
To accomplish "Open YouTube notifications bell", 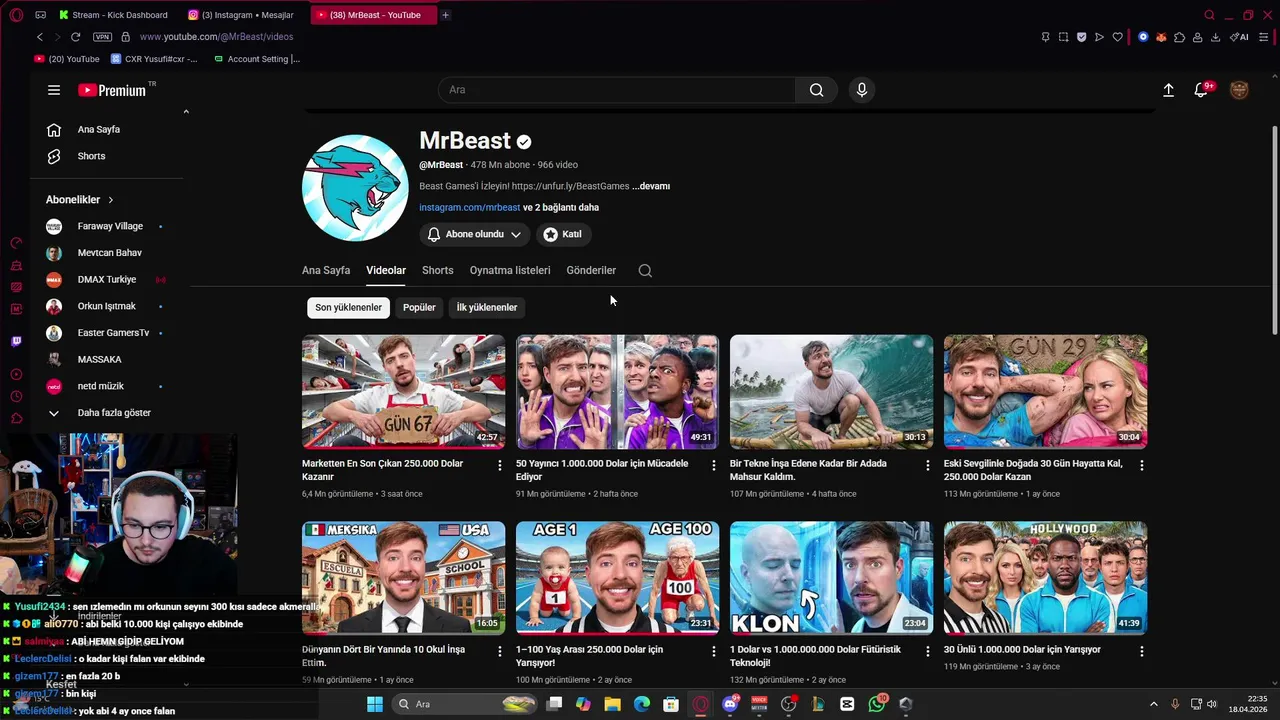I will click(x=1201, y=90).
